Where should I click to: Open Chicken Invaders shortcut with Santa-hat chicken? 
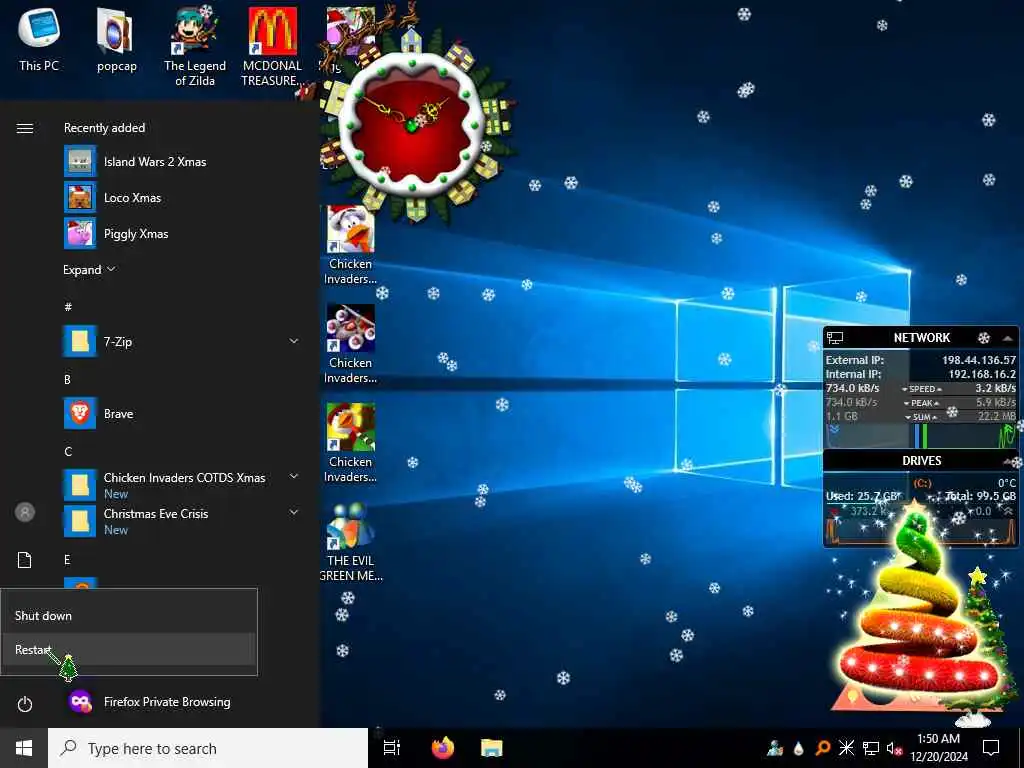[x=351, y=245]
